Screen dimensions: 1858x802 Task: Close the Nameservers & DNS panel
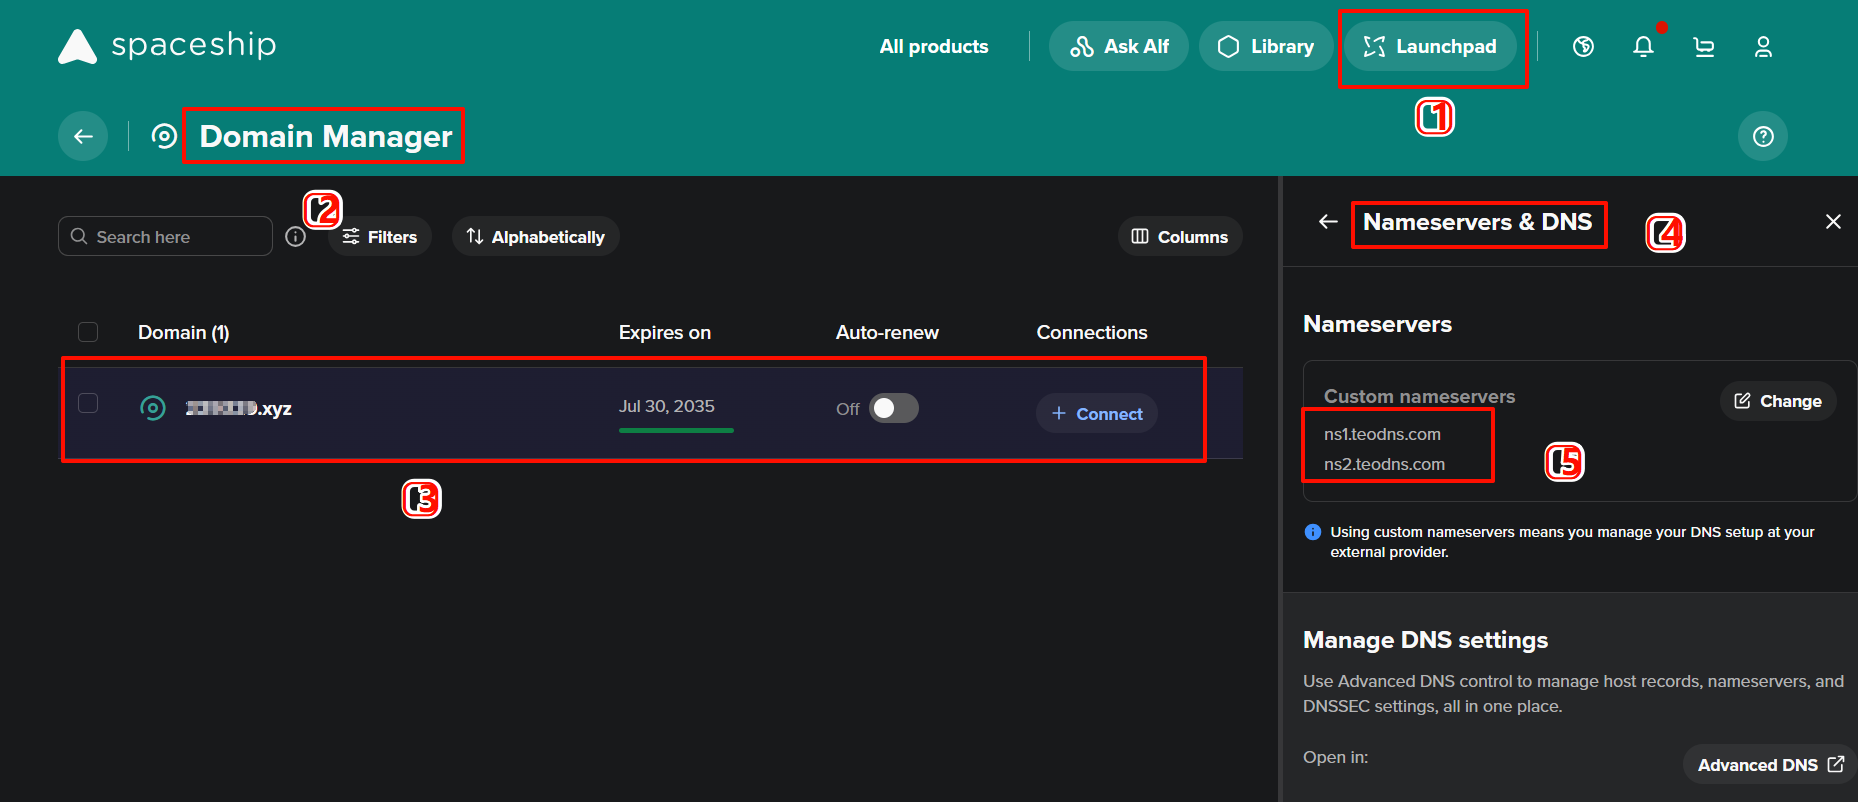point(1833,221)
